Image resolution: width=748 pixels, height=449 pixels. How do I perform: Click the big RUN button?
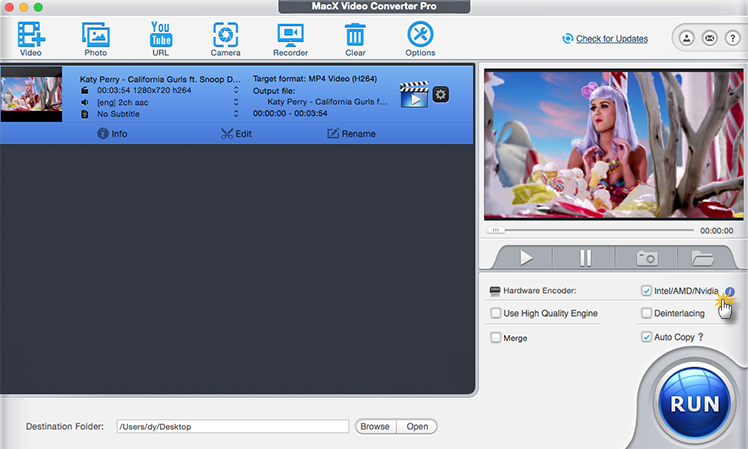pyautogui.click(x=695, y=404)
